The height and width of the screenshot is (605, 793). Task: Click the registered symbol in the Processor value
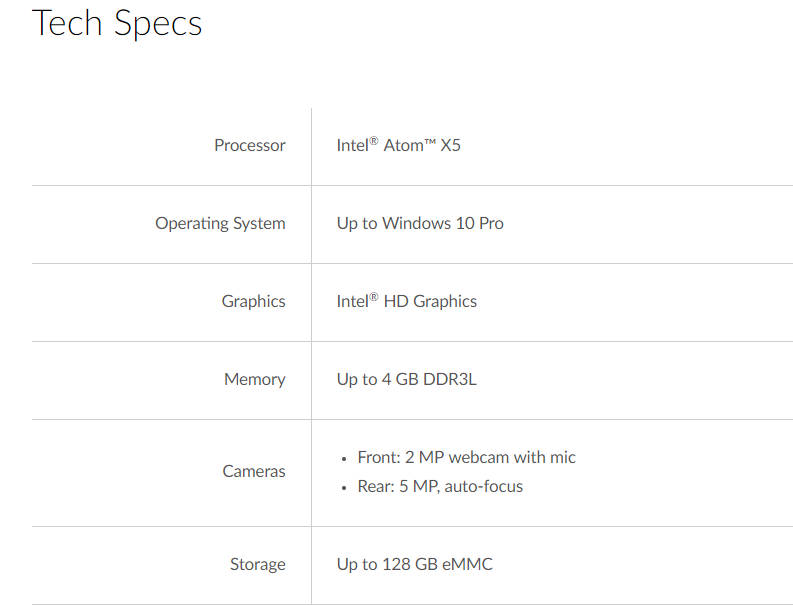(374, 141)
